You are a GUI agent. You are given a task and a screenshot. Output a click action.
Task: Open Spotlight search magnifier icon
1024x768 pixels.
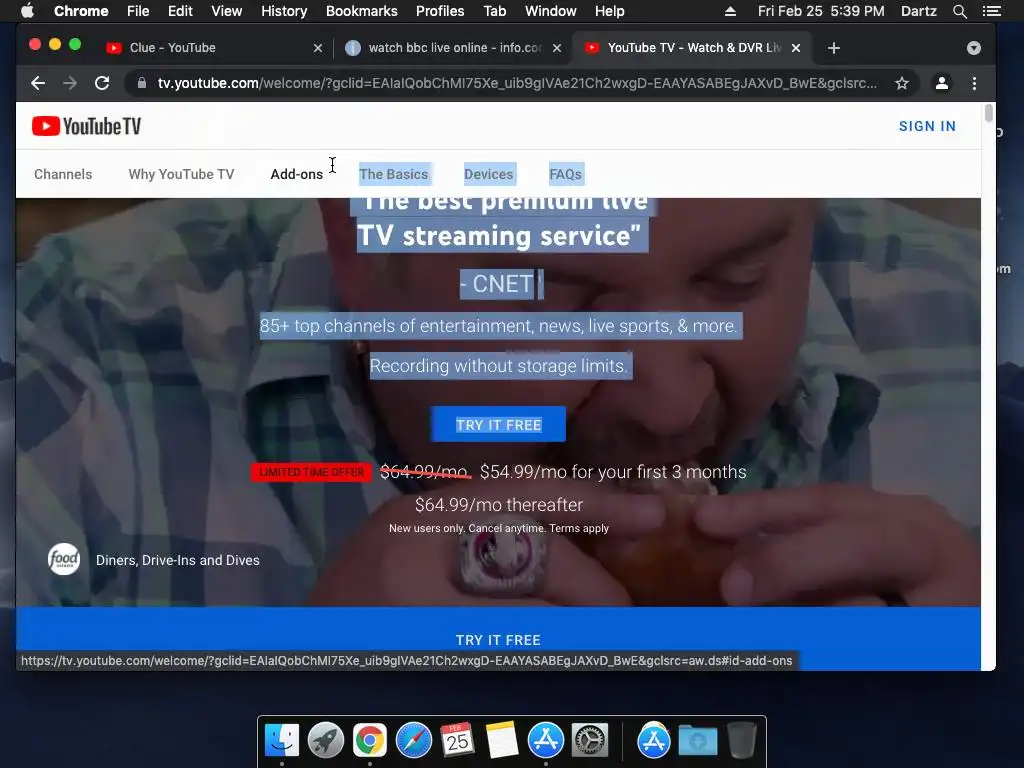point(959,11)
